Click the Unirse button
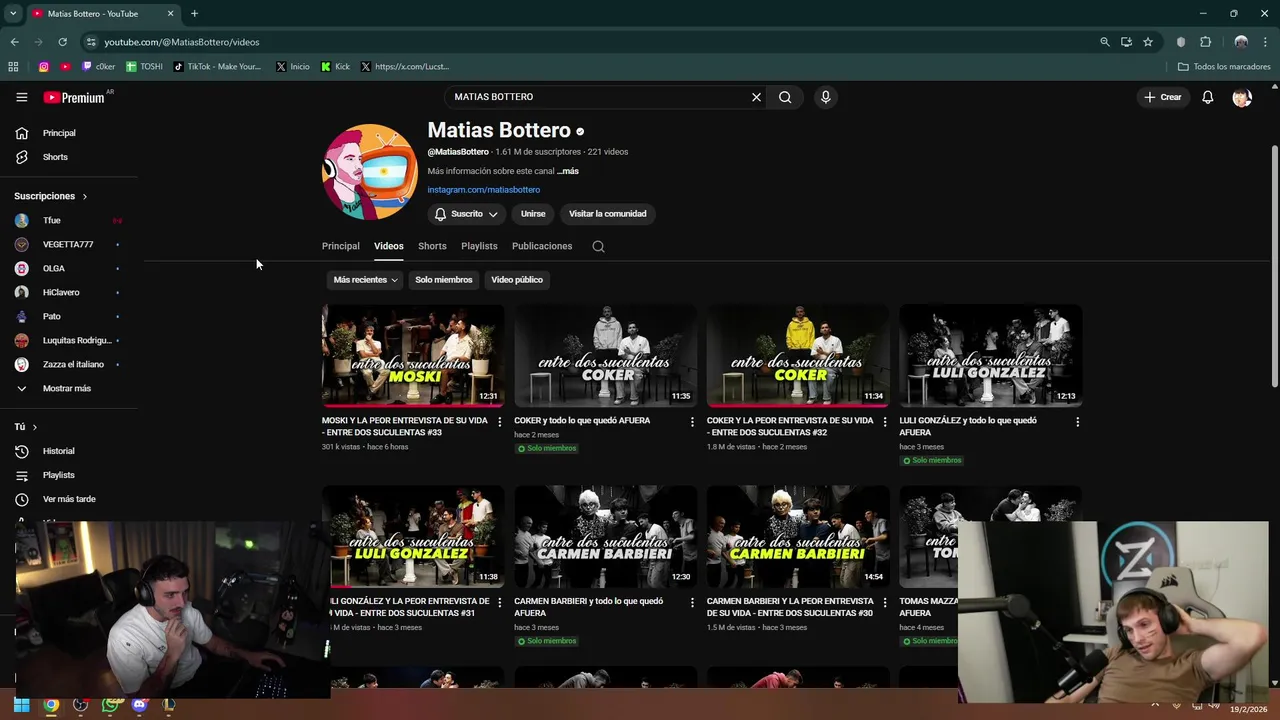Image resolution: width=1280 pixels, height=720 pixels. [533, 214]
